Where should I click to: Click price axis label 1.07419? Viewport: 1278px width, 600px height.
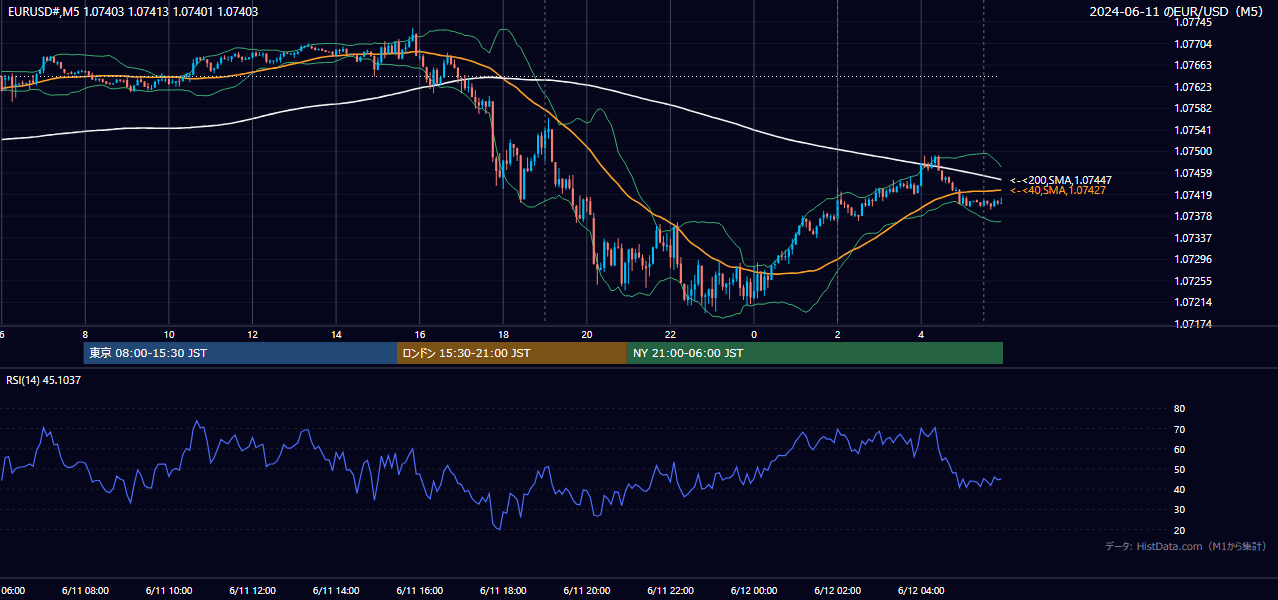pos(1193,195)
